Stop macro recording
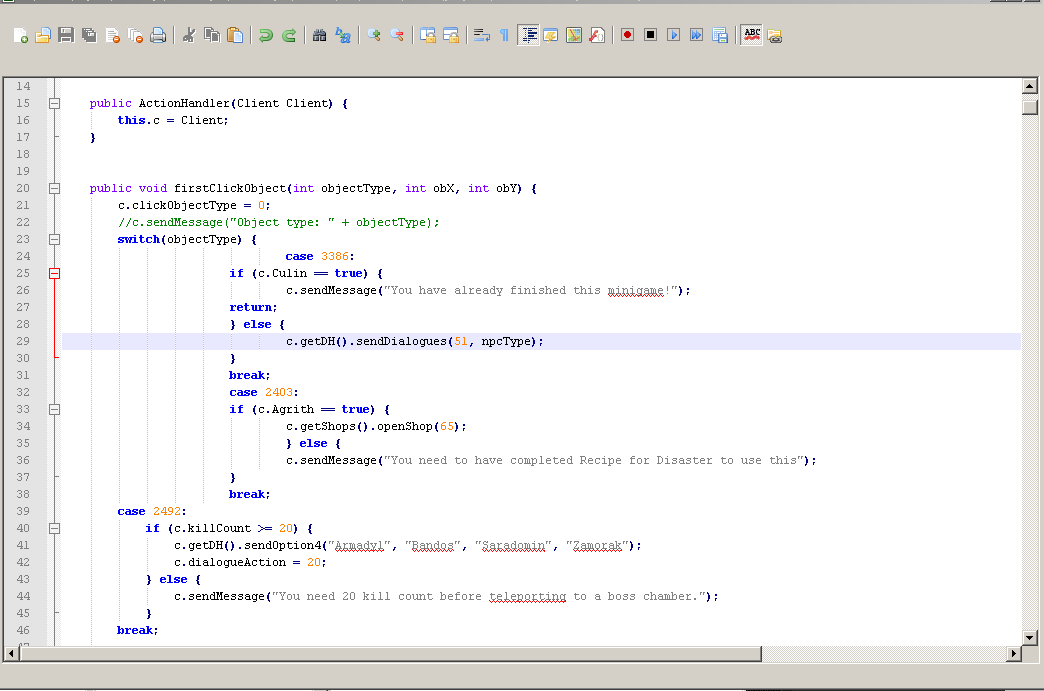The image size is (1044, 691). [x=651, y=35]
